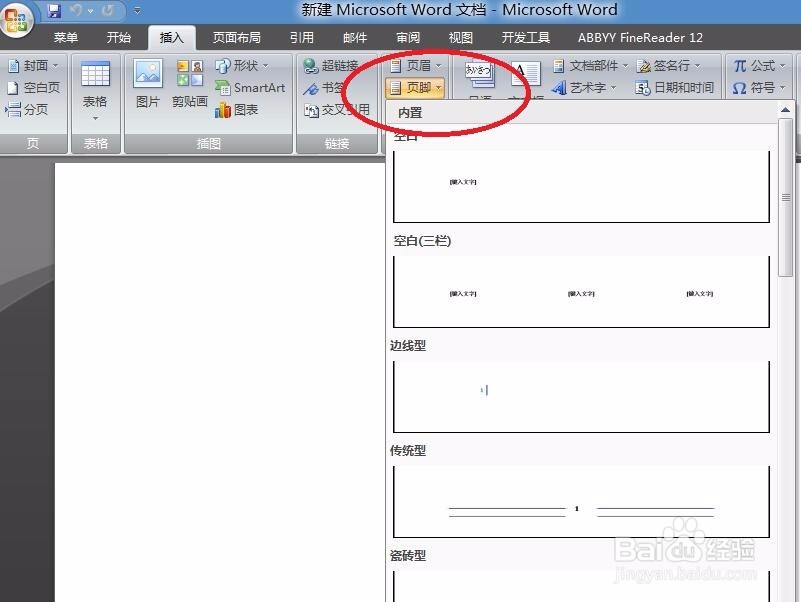Choose the 空白 footer thumbnail
801x602 pixels.
pyautogui.click(x=581, y=186)
